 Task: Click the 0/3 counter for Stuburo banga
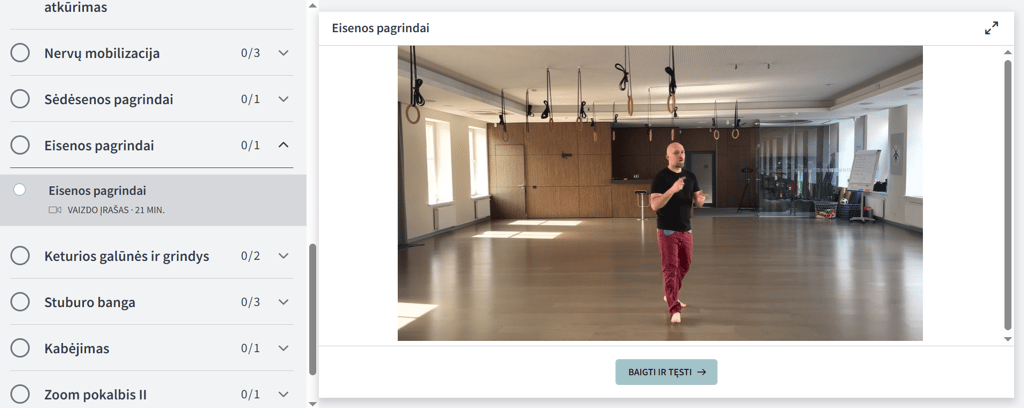(x=250, y=302)
